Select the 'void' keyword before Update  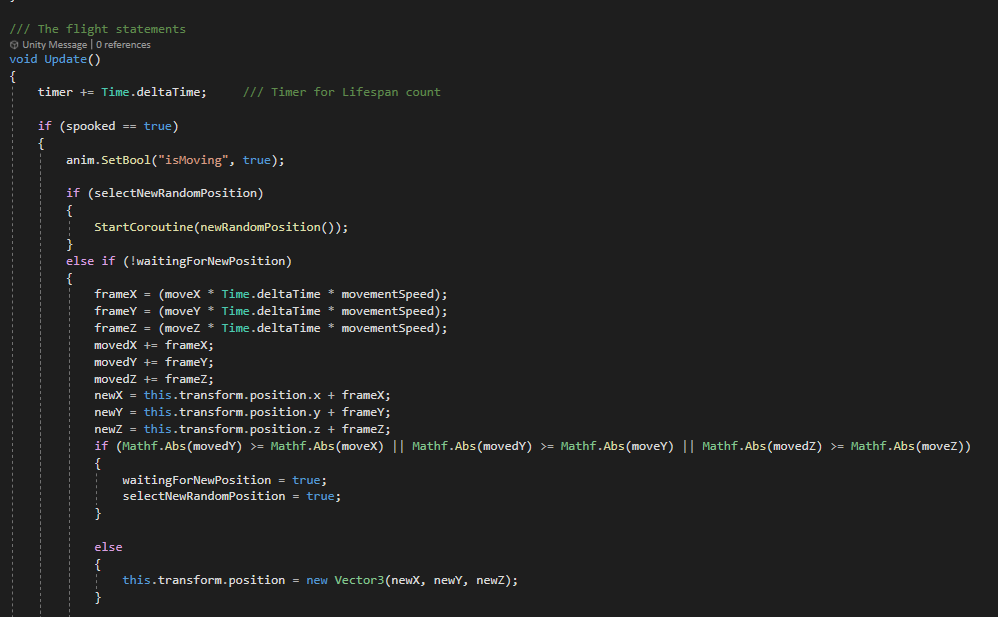(24, 59)
